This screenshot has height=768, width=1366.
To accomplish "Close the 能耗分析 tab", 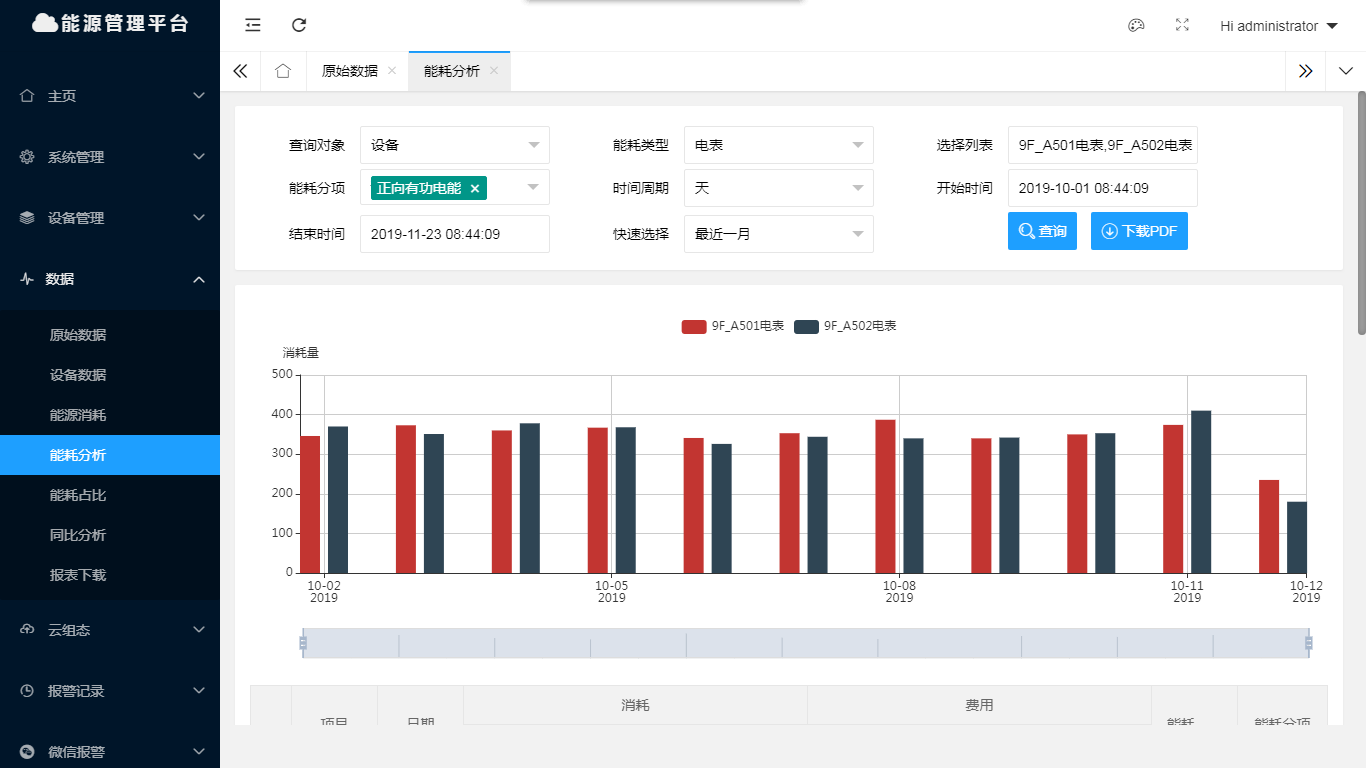I will pyautogui.click(x=494, y=71).
